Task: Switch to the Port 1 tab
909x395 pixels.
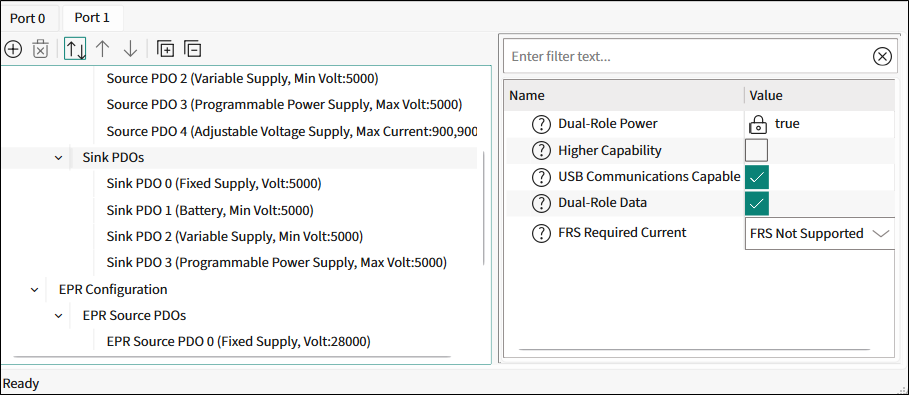Action: [92, 17]
